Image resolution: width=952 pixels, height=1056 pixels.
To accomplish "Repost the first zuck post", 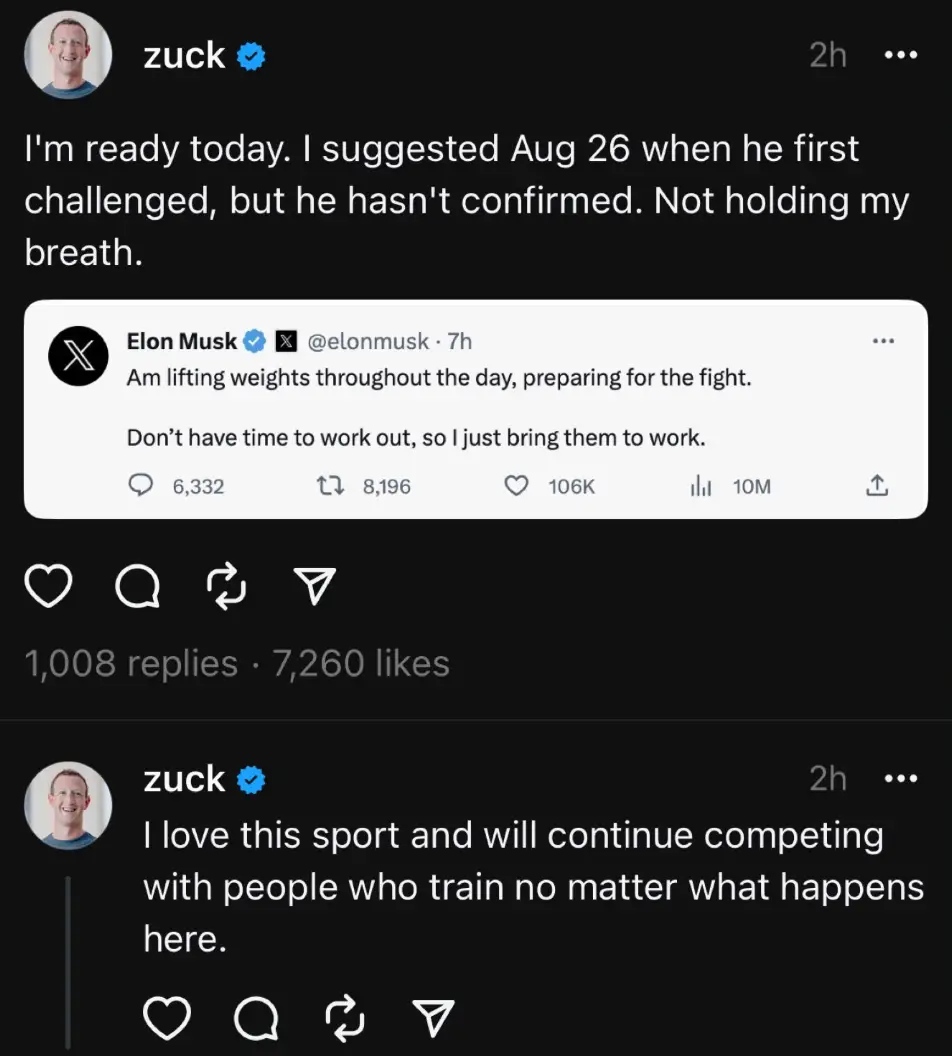I will point(226,588).
